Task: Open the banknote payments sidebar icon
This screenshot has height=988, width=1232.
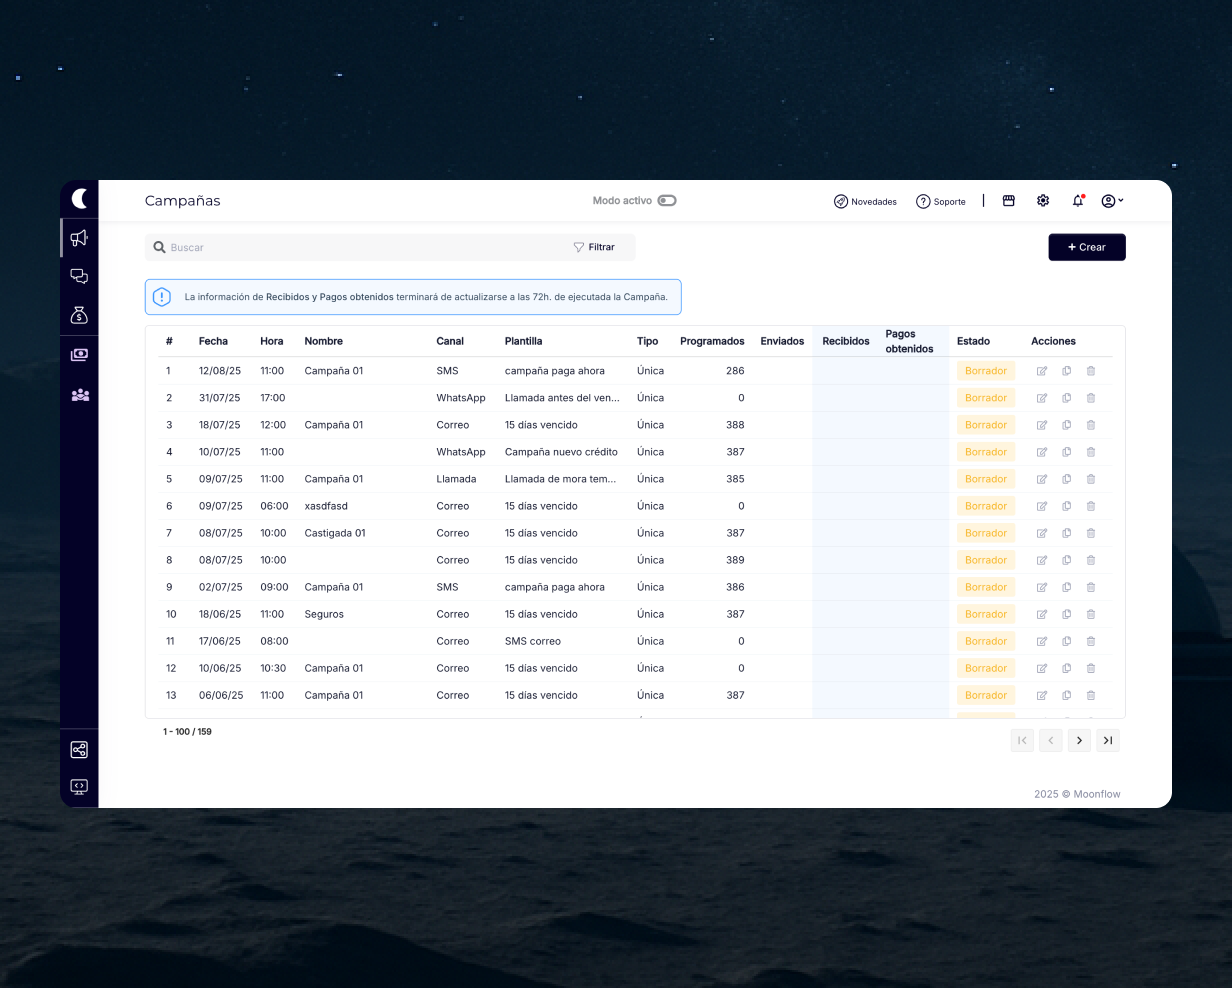Action: point(79,355)
